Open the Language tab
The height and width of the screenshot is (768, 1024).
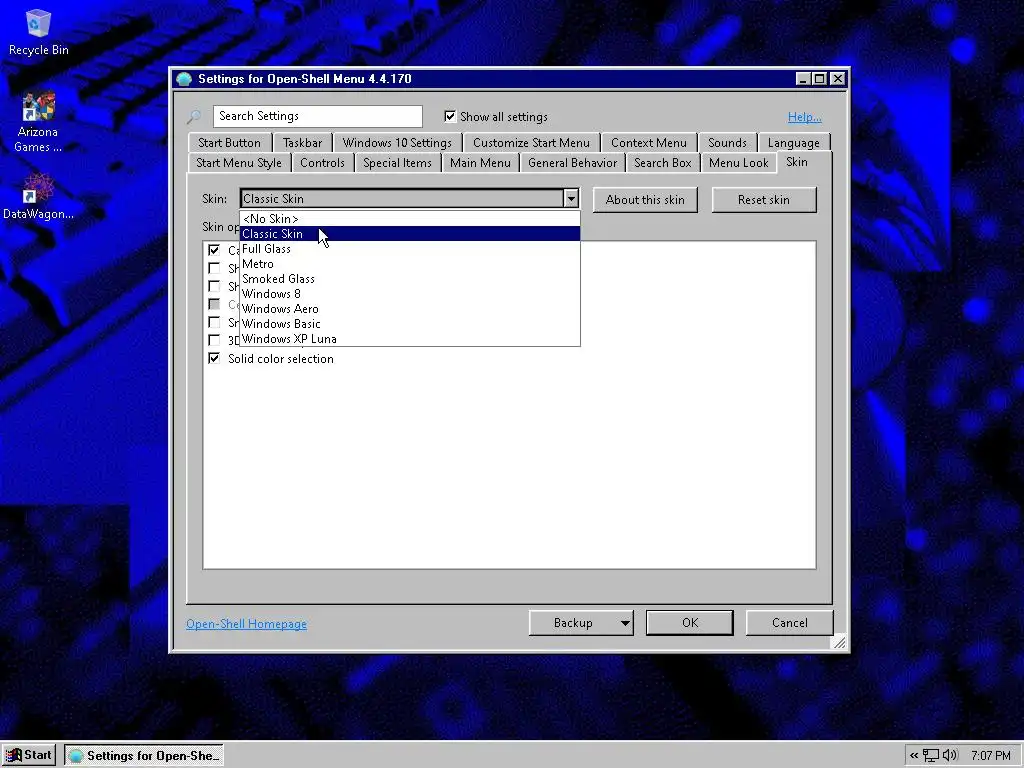pyautogui.click(x=793, y=142)
